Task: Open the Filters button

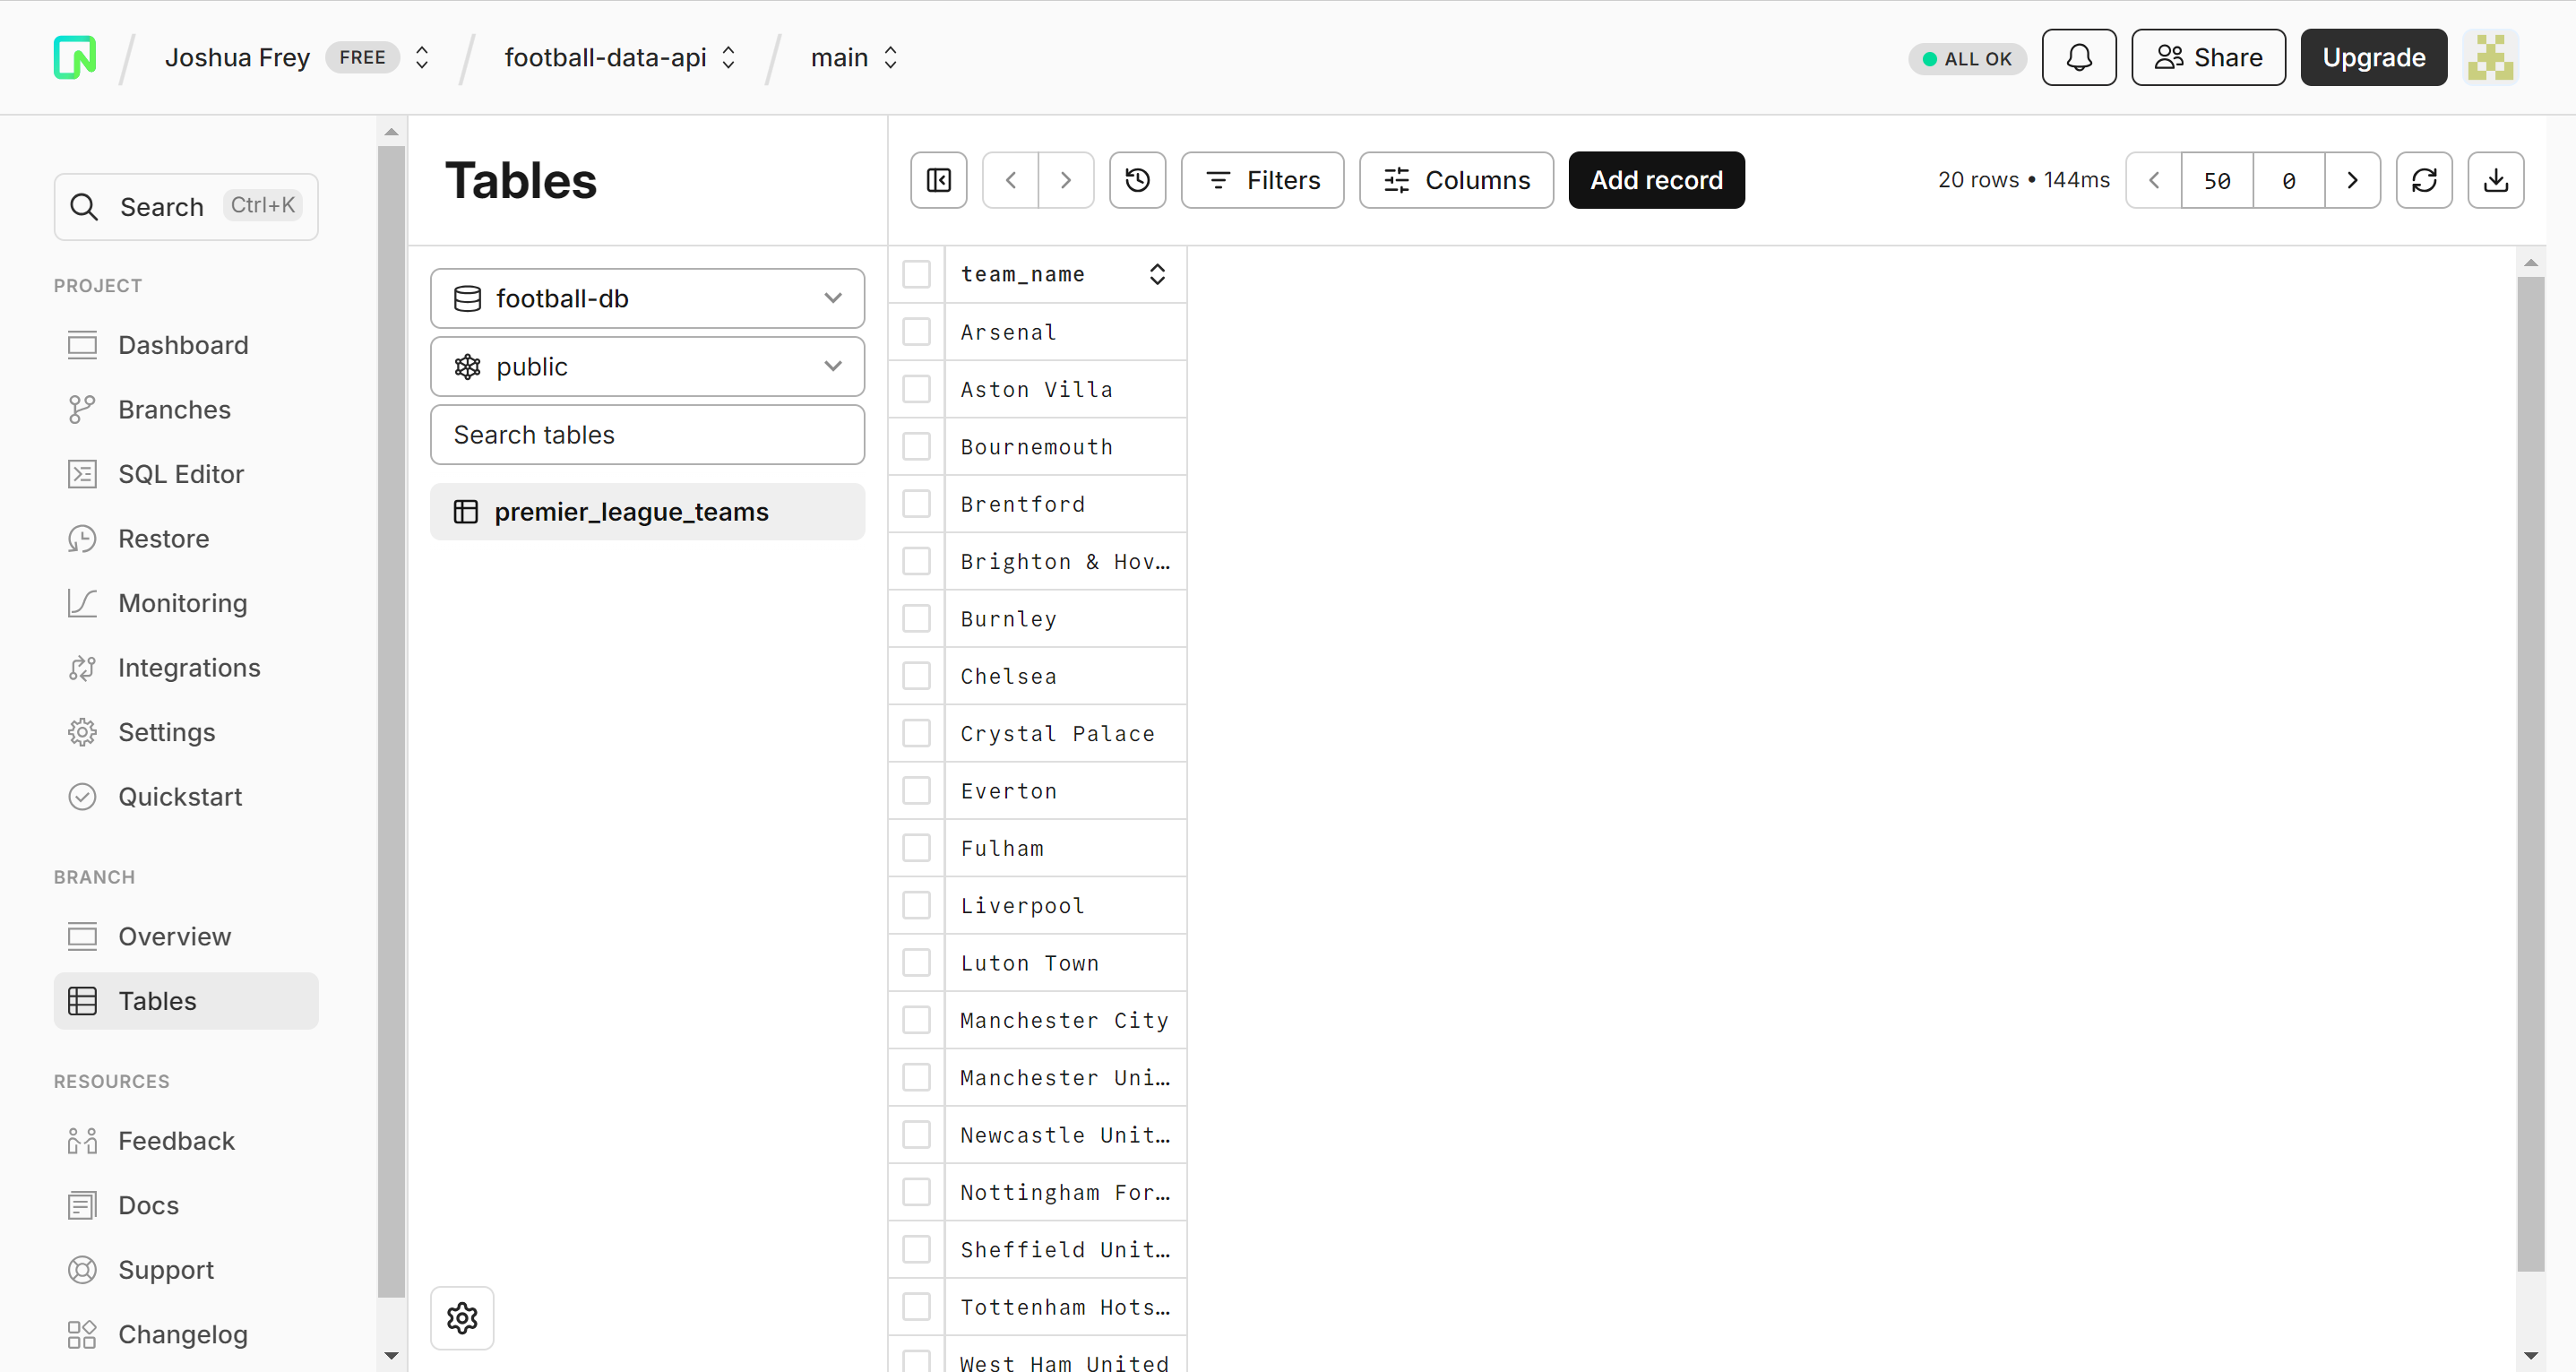Action: [1262, 180]
